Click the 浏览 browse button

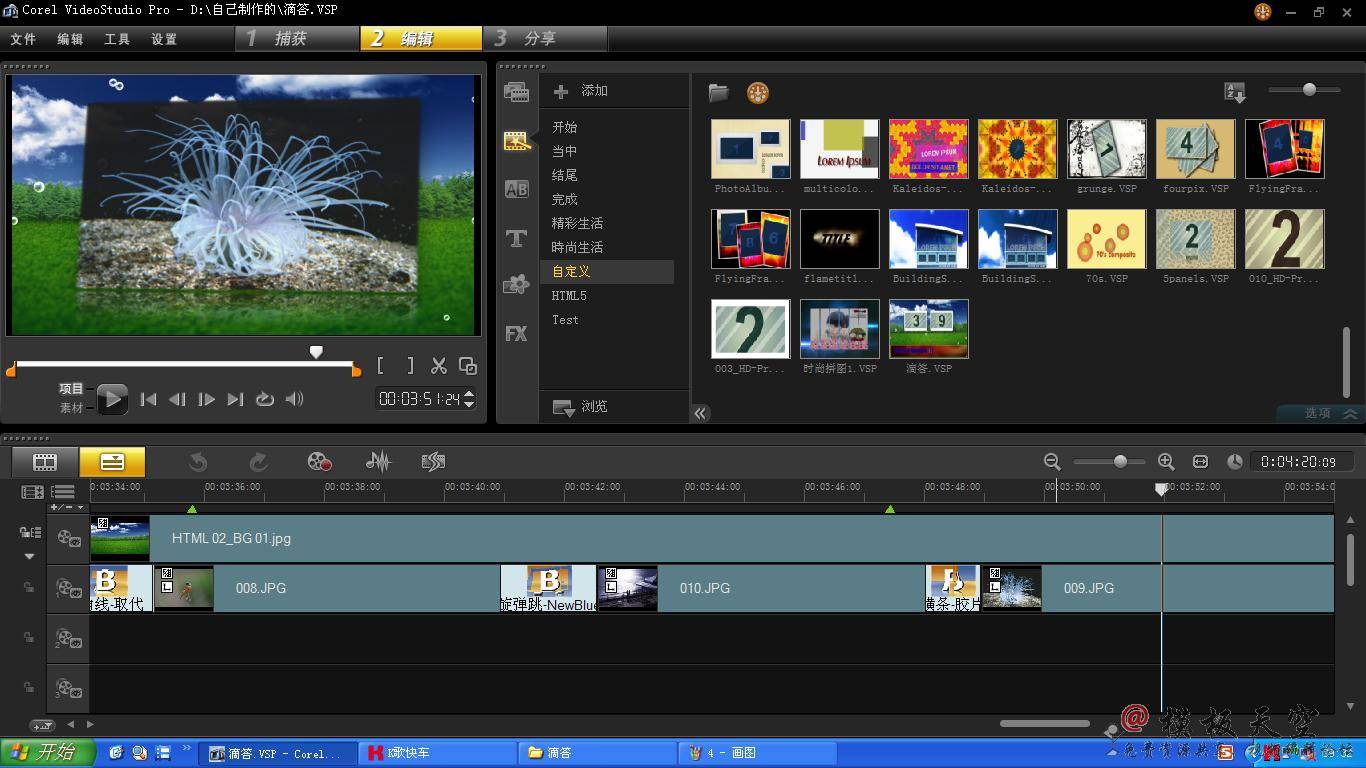[581, 407]
